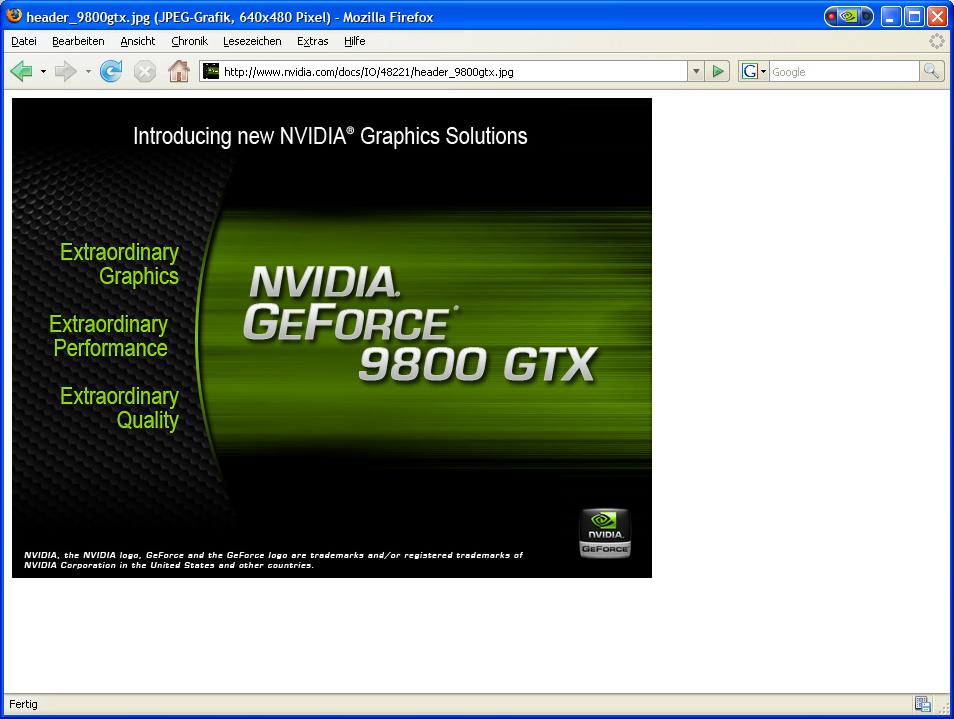The width and height of the screenshot is (954, 719).
Task: Click the Firefox icon in title bar
Action: [13, 15]
